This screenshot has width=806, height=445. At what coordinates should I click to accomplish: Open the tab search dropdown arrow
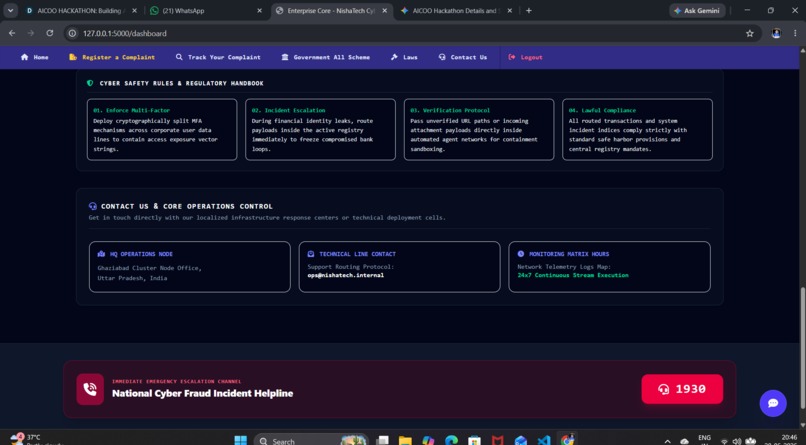[x=10, y=10]
